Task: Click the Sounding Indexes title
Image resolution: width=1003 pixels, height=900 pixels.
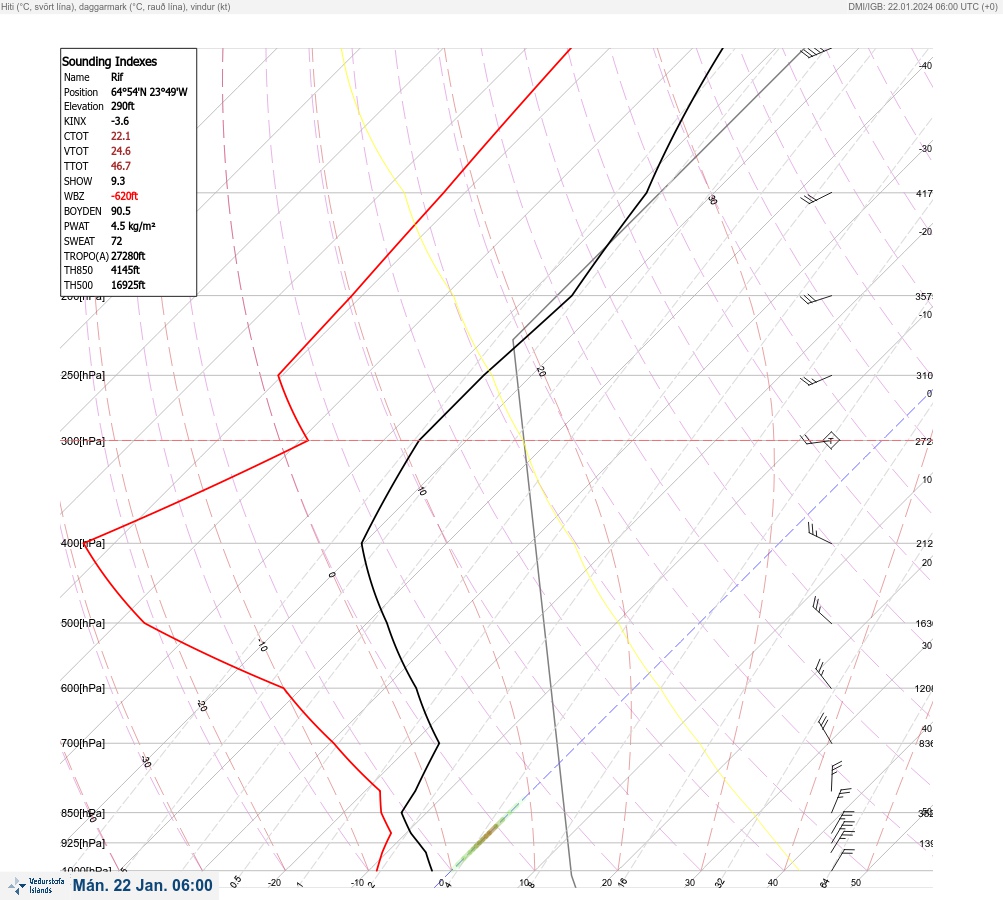Action: pyautogui.click(x=109, y=61)
